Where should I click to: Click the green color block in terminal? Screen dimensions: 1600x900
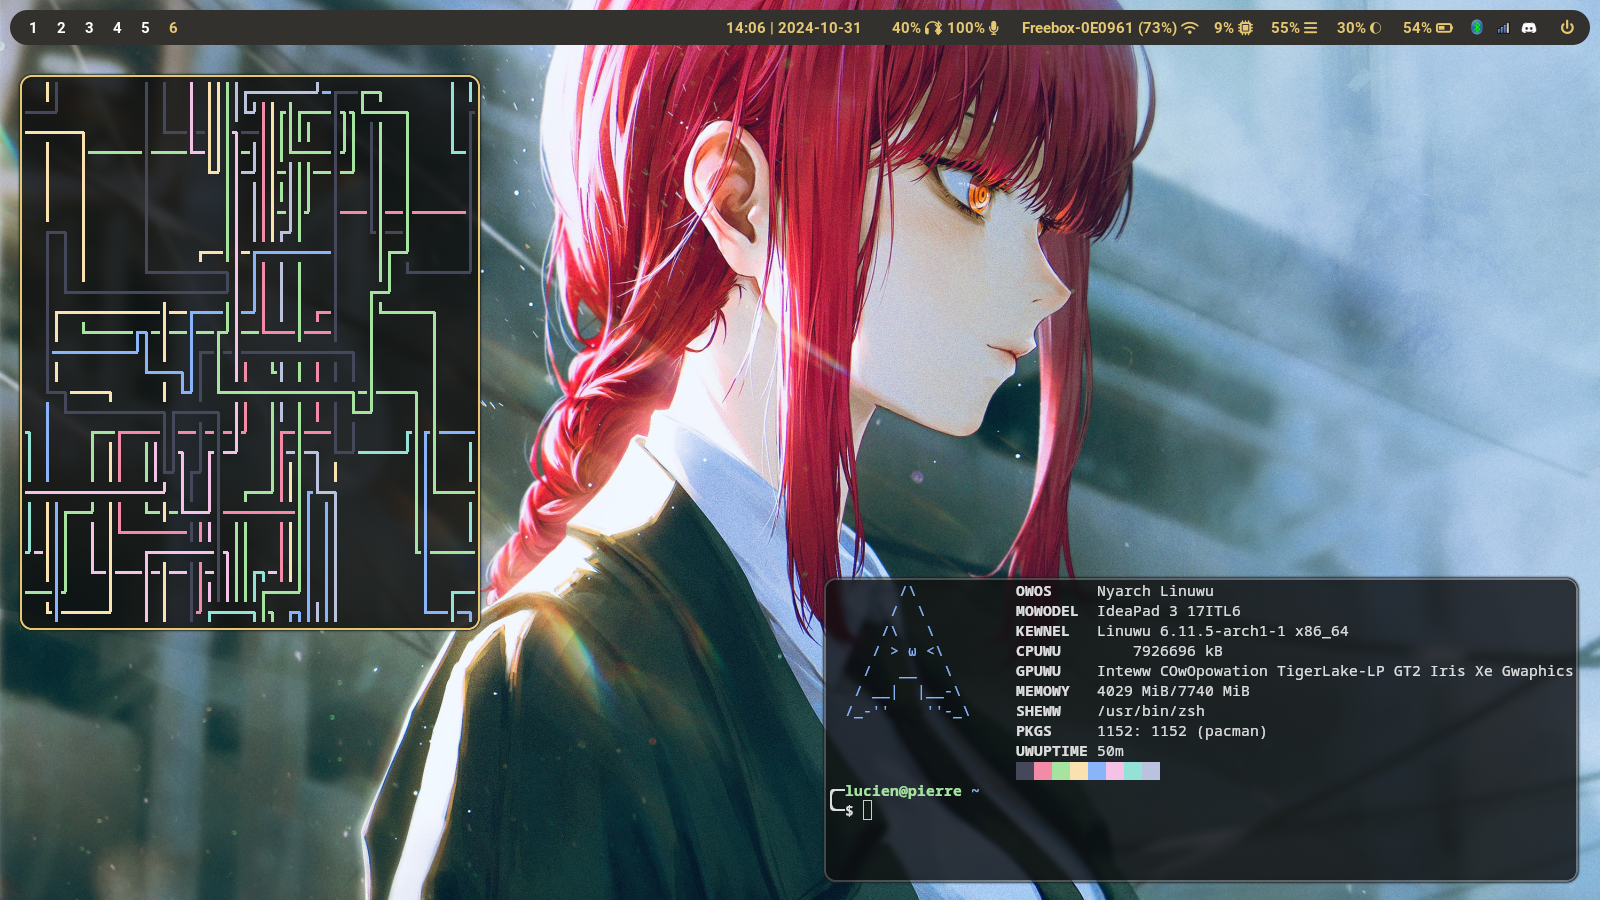click(1061, 771)
